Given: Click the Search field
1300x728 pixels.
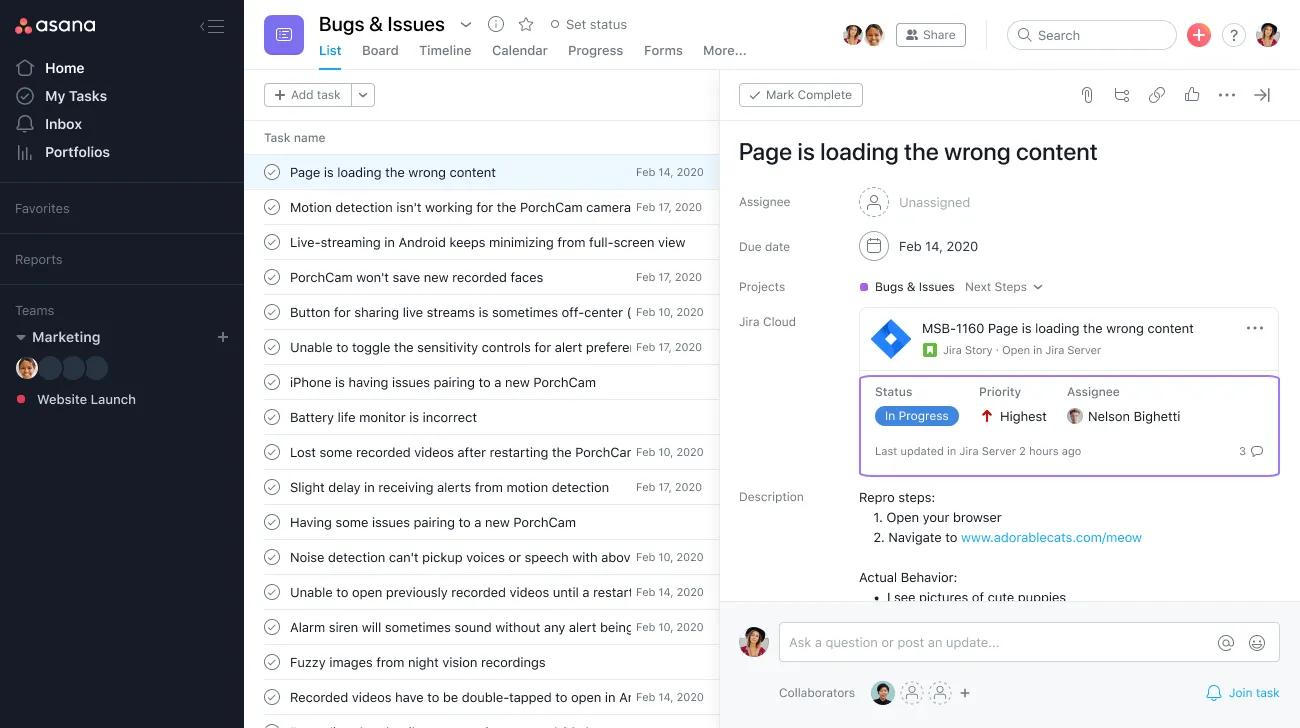Looking at the screenshot, I should click(1090, 34).
